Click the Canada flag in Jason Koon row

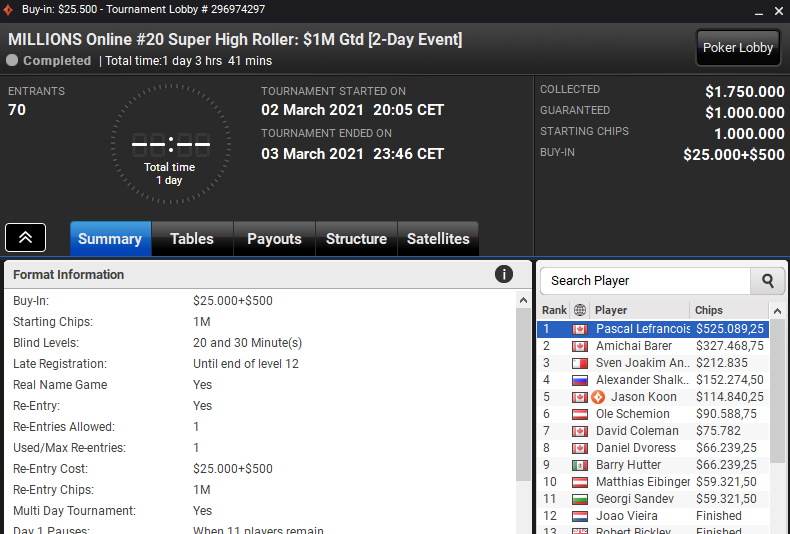point(580,397)
